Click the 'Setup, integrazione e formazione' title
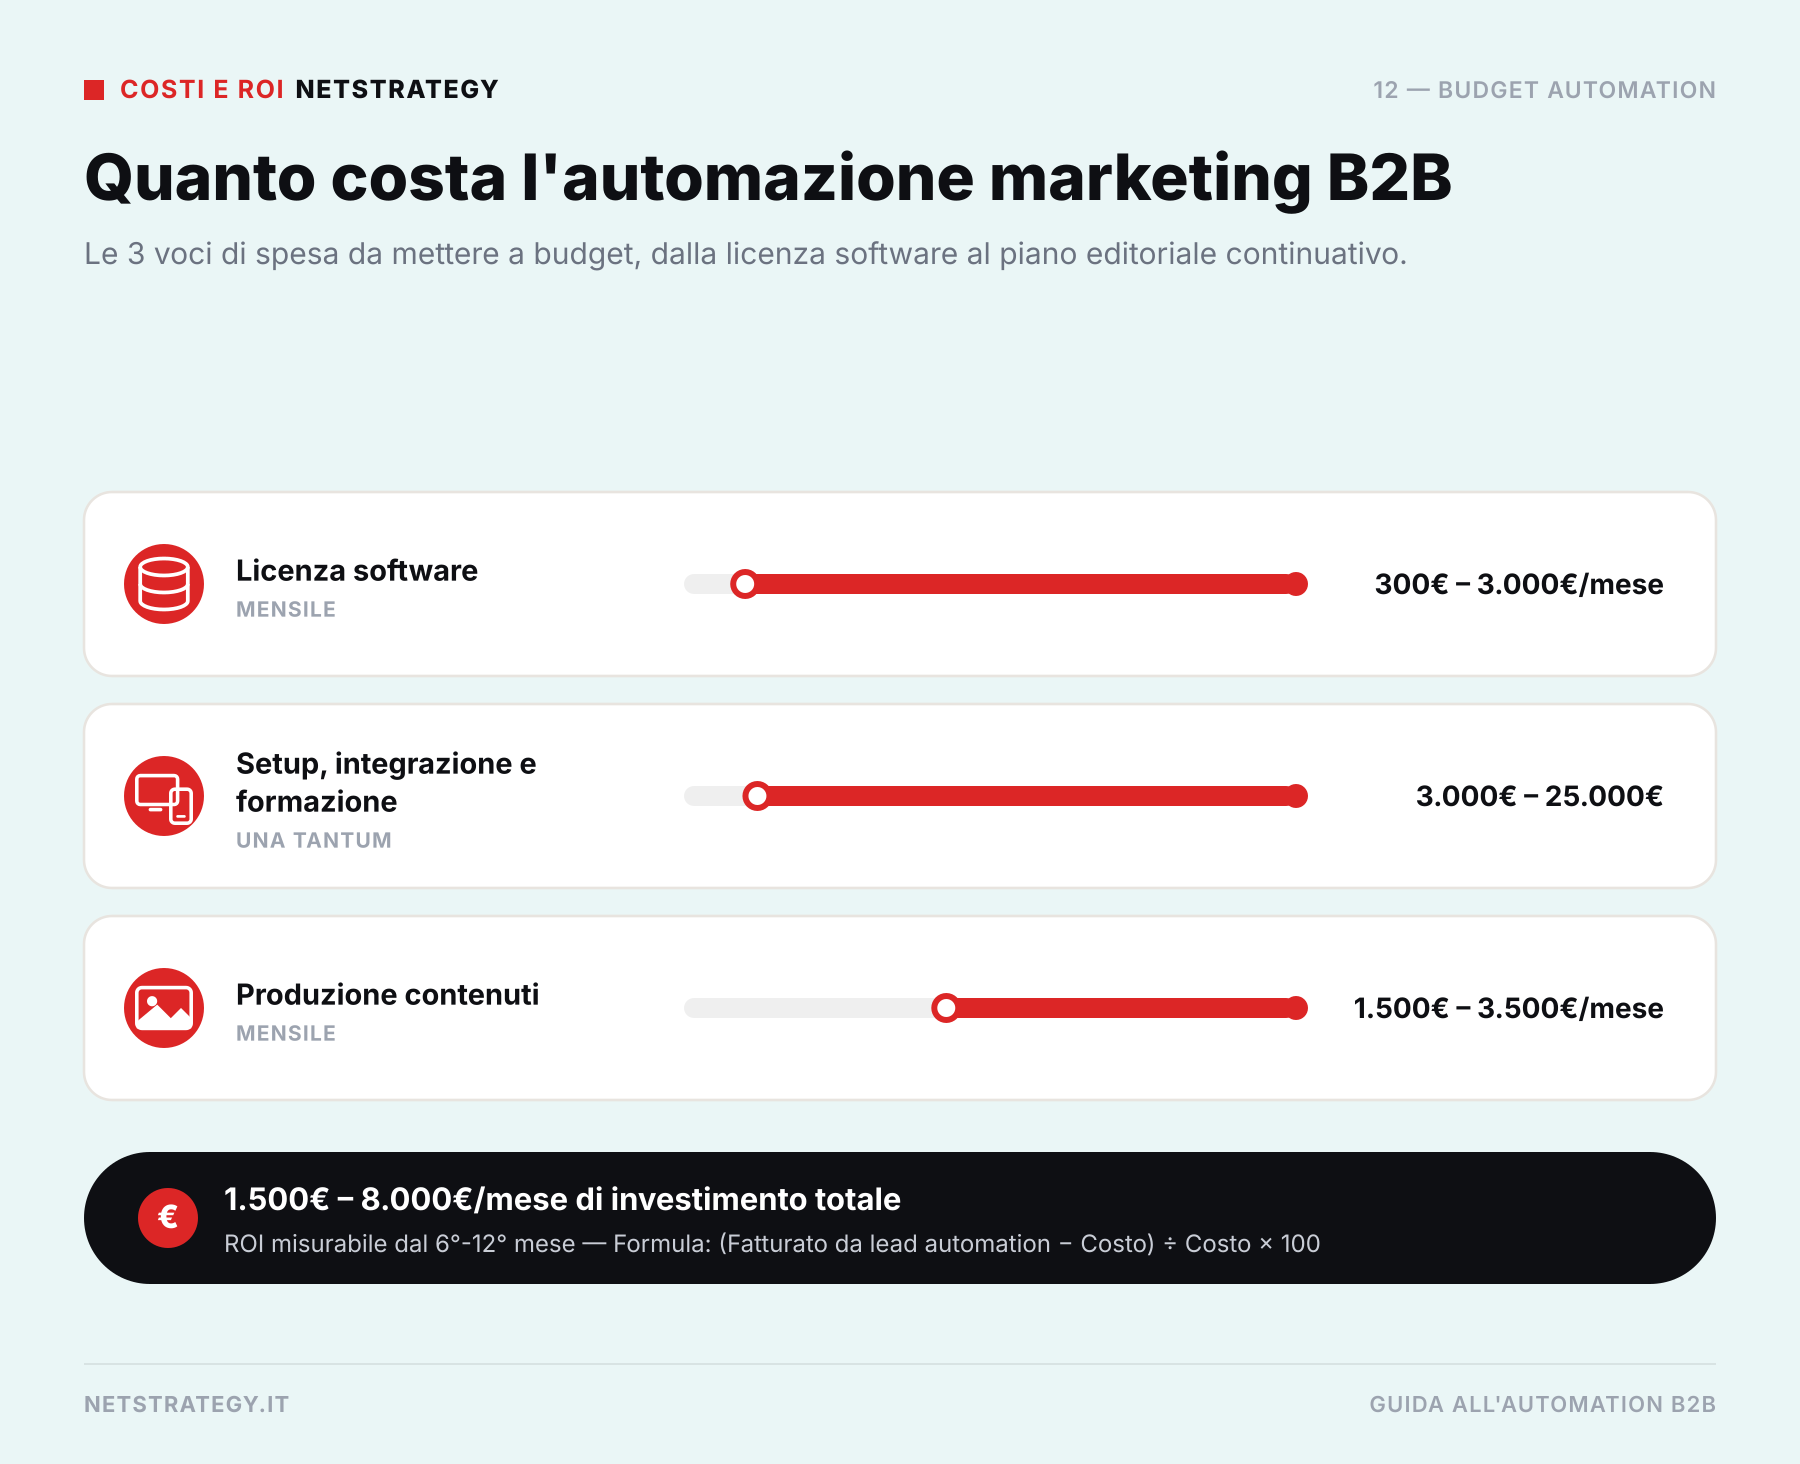The width and height of the screenshot is (1800, 1464). pyautogui.click(x=386, y=782)
